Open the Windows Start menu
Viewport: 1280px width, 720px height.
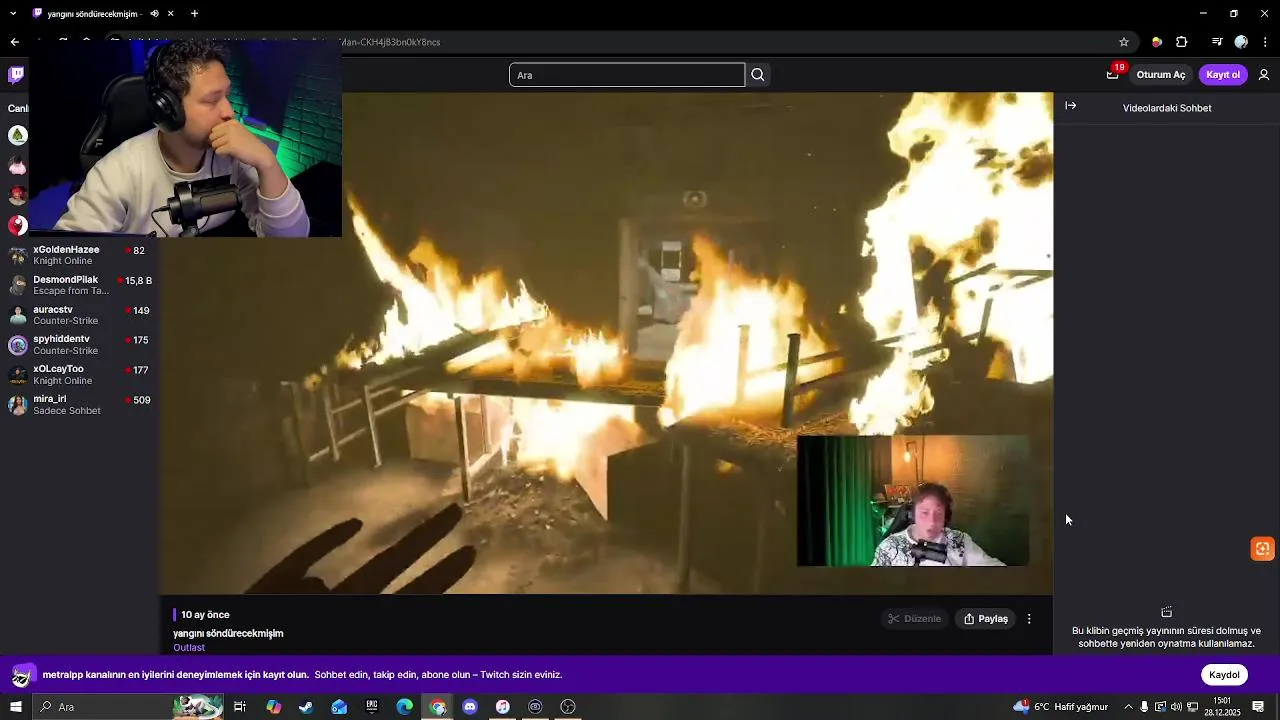[x=15, y=707]
